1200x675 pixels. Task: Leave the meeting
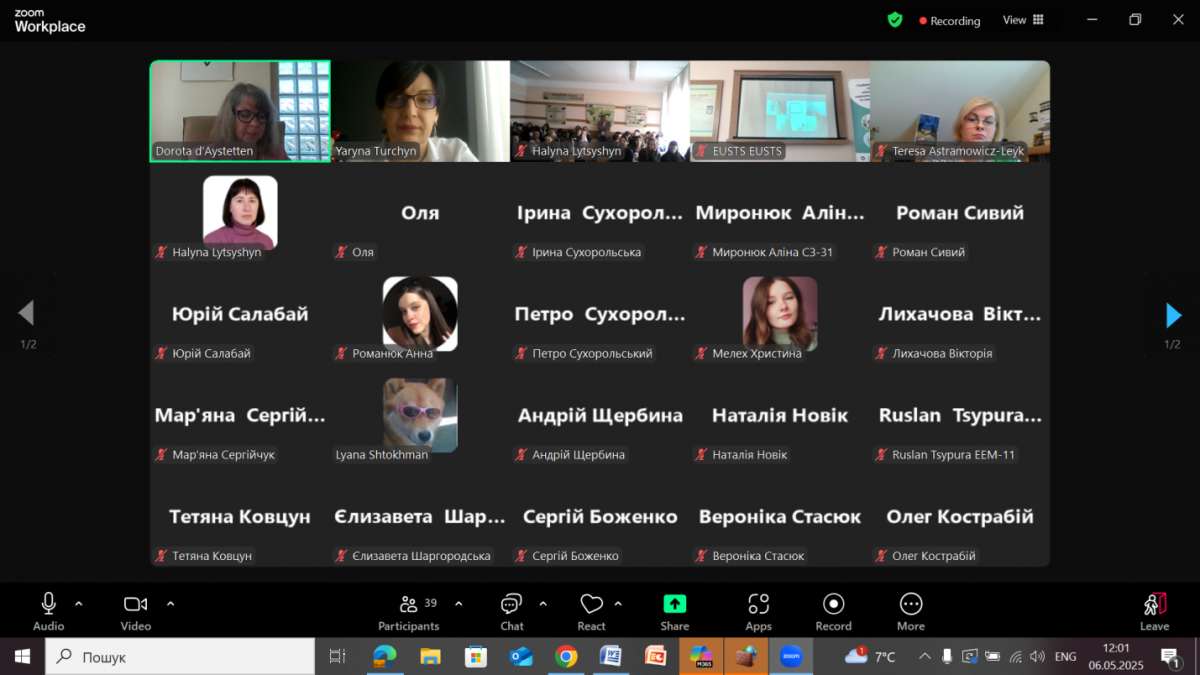[x=1154, y=610]
